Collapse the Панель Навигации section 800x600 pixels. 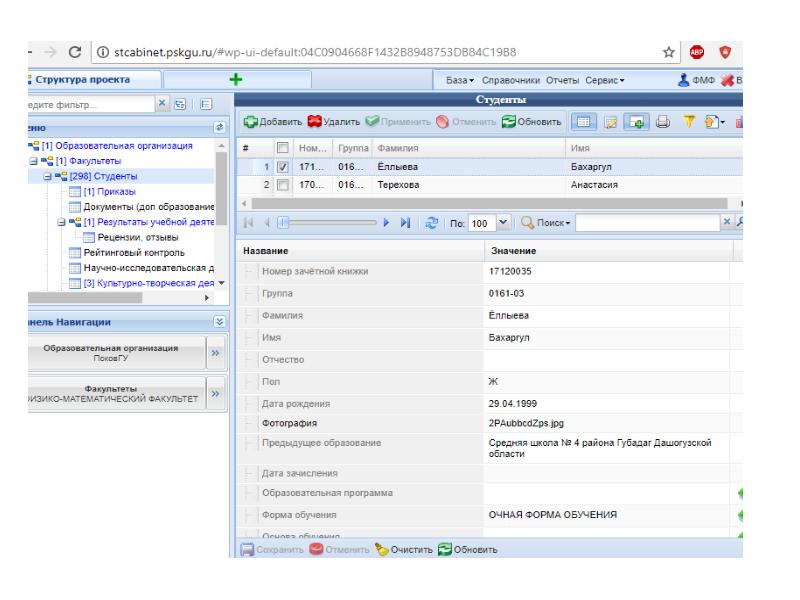(x=219, y=321)
